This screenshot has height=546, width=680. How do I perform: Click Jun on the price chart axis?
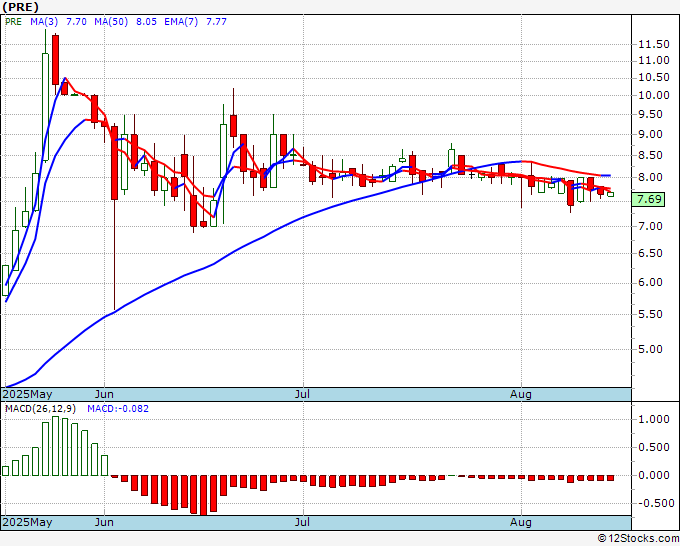pos(104,394)
